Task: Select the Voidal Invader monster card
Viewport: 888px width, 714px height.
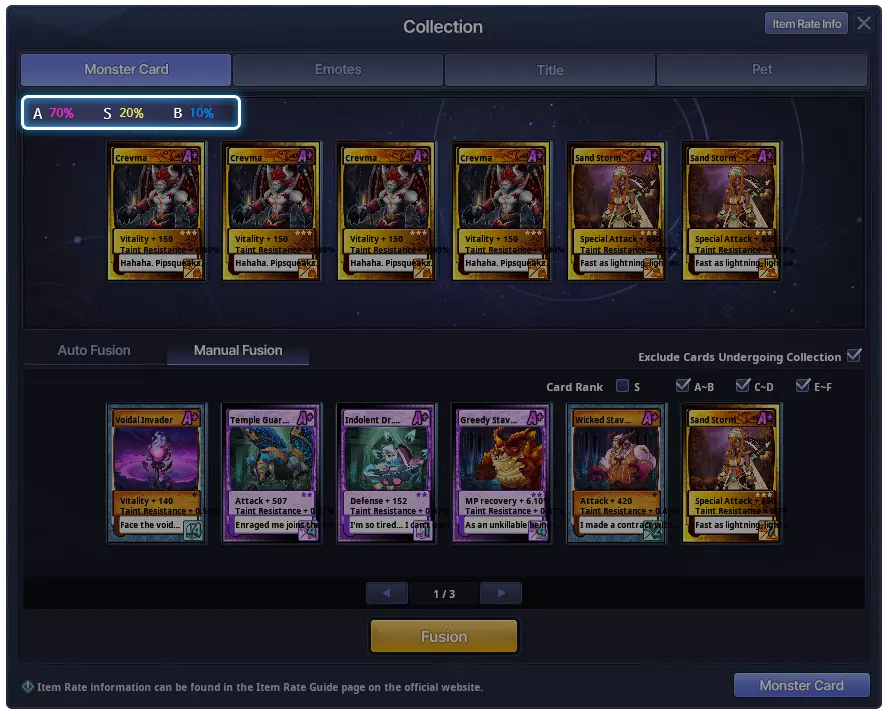Action: coord(156,473)
